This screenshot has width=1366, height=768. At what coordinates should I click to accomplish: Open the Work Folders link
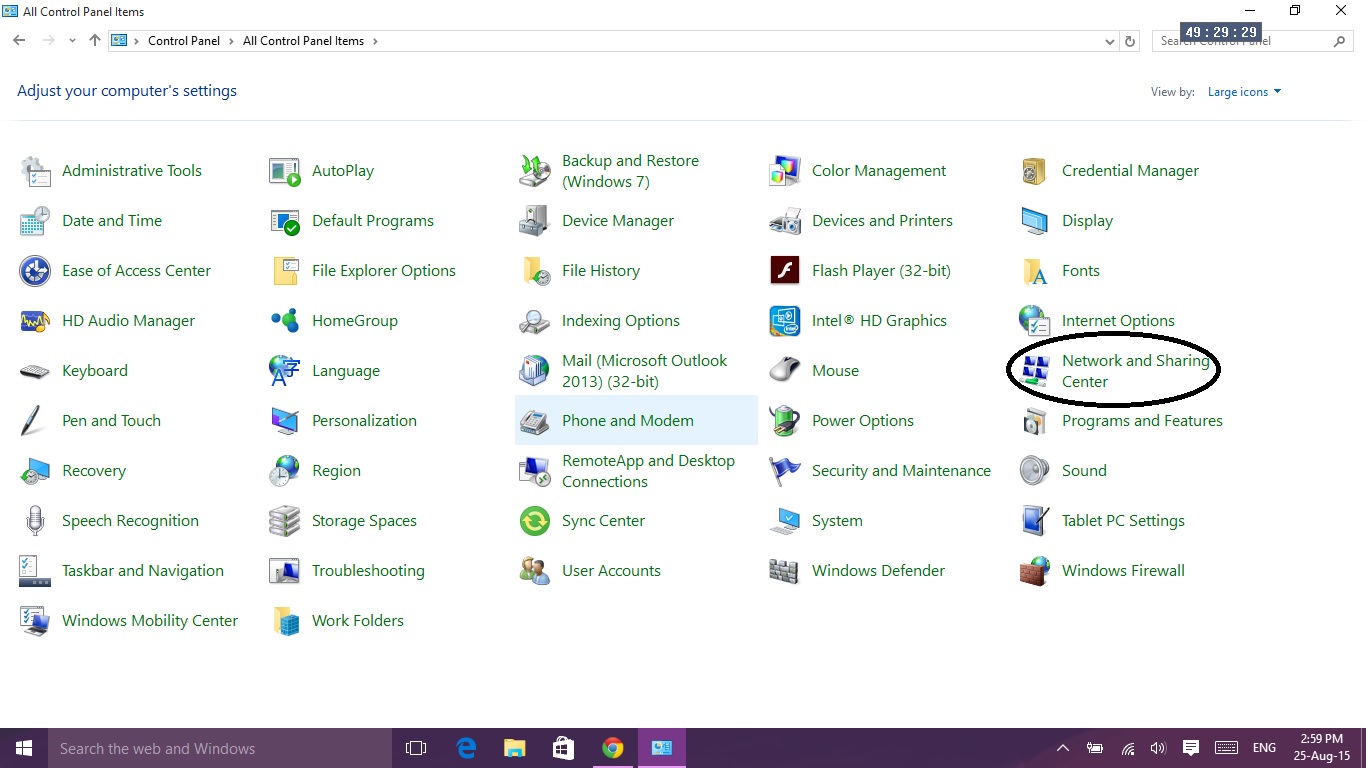[x=358, y=621]
